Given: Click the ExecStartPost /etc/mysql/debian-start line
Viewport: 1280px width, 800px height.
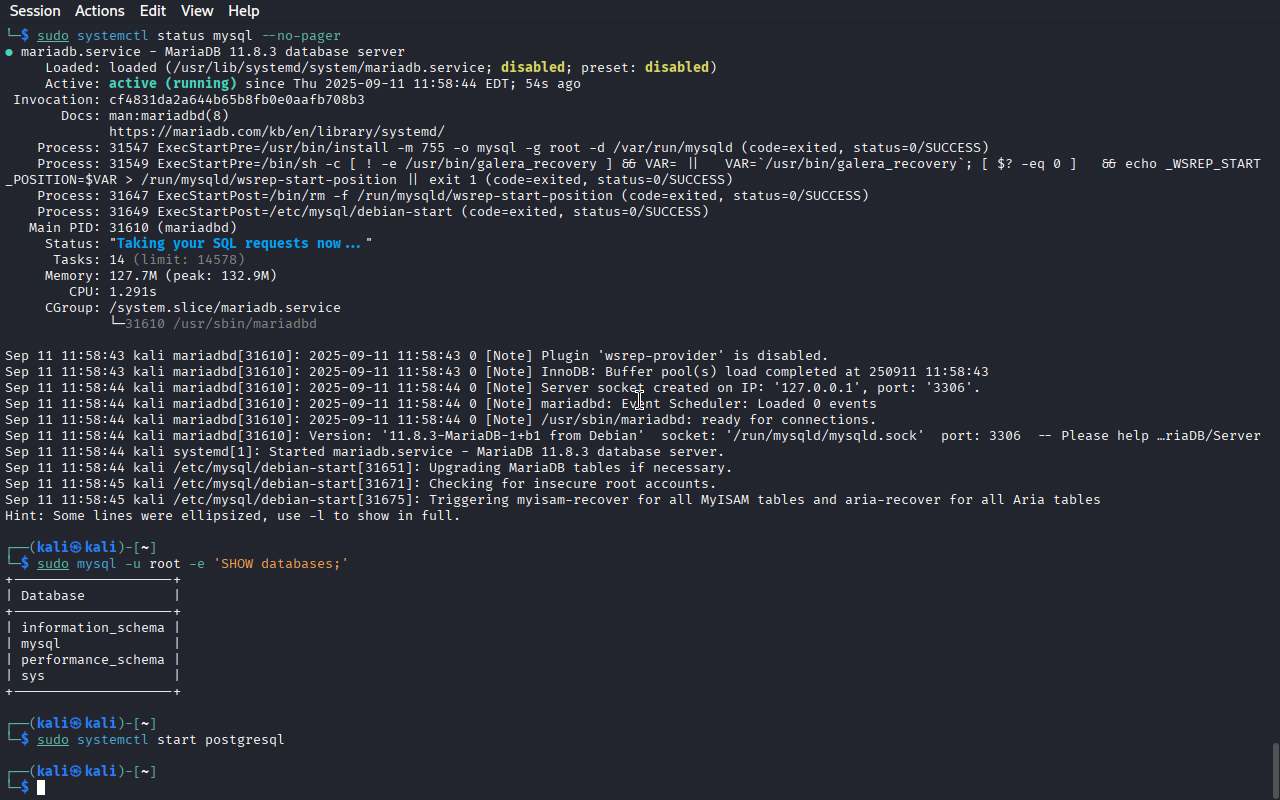Looking at the screenshot, I should point(373,212).
